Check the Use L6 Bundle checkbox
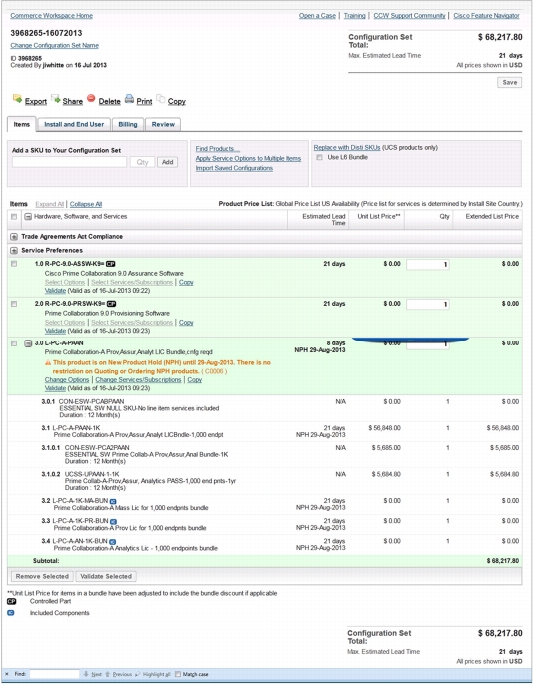The image size is (534, 686). tap(320, 158)
